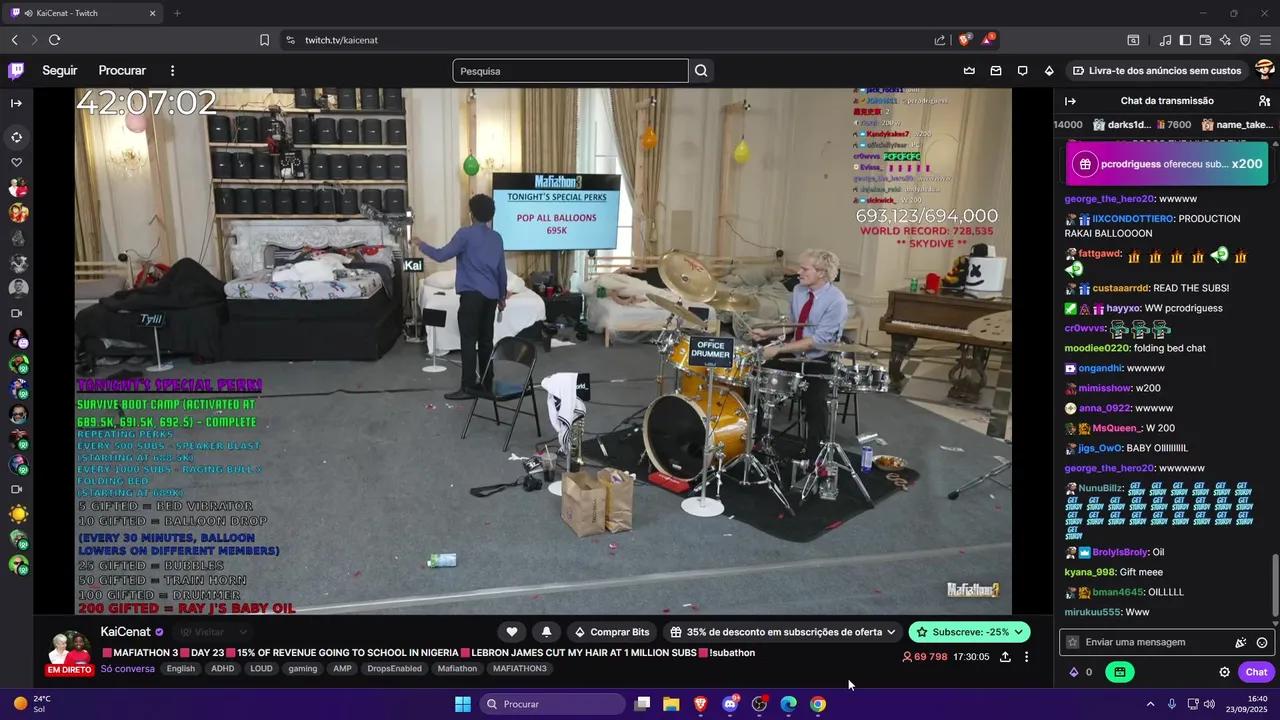1280x720 pixels.
Task: Send message with Chat button
Action: tap(1257, 672)
